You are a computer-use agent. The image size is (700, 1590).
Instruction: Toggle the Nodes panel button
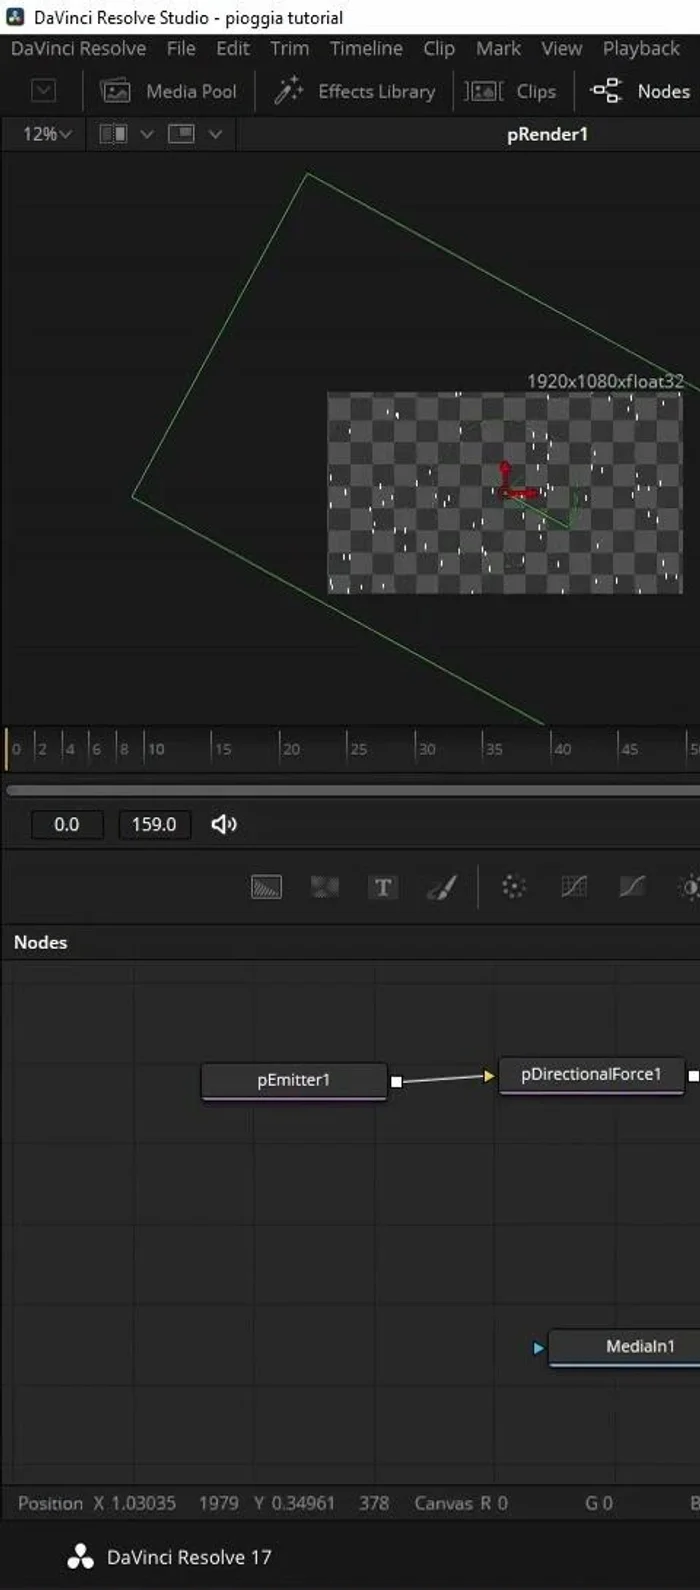(641, 91)
